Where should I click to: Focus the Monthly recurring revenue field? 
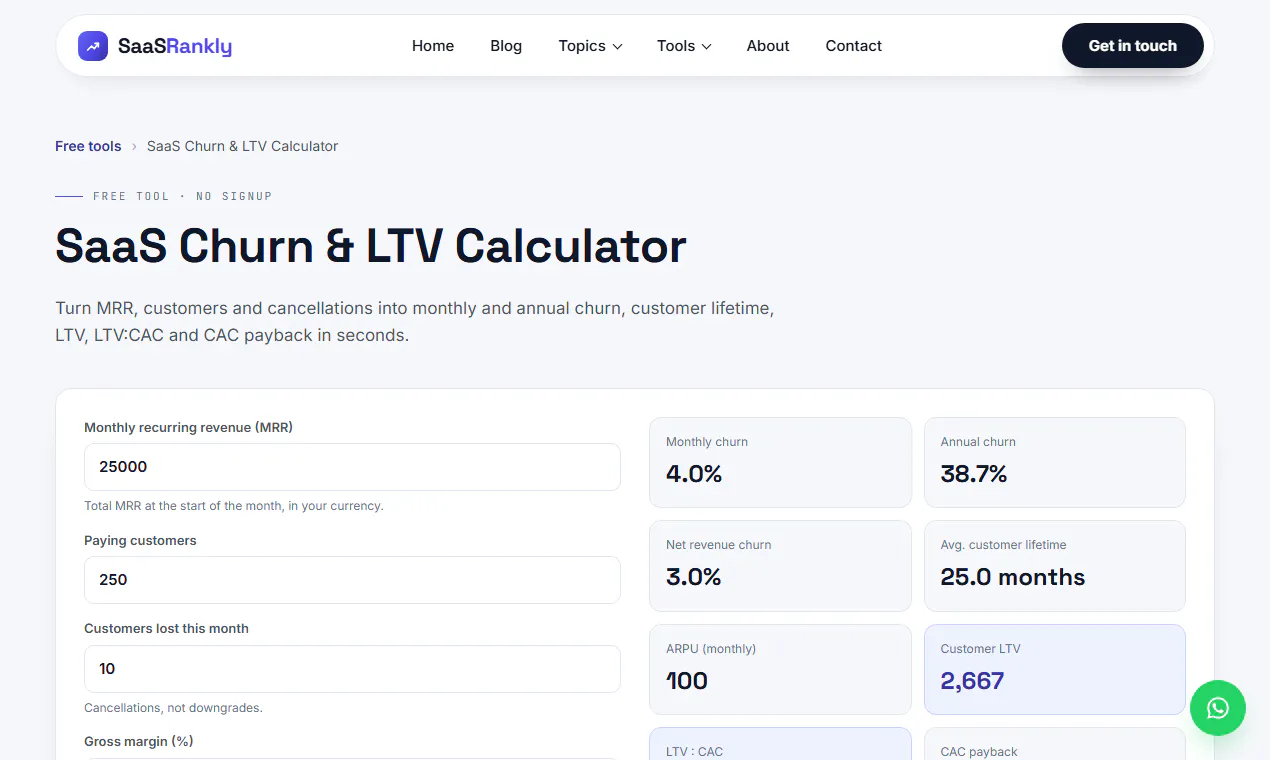[x=352, y=467]
